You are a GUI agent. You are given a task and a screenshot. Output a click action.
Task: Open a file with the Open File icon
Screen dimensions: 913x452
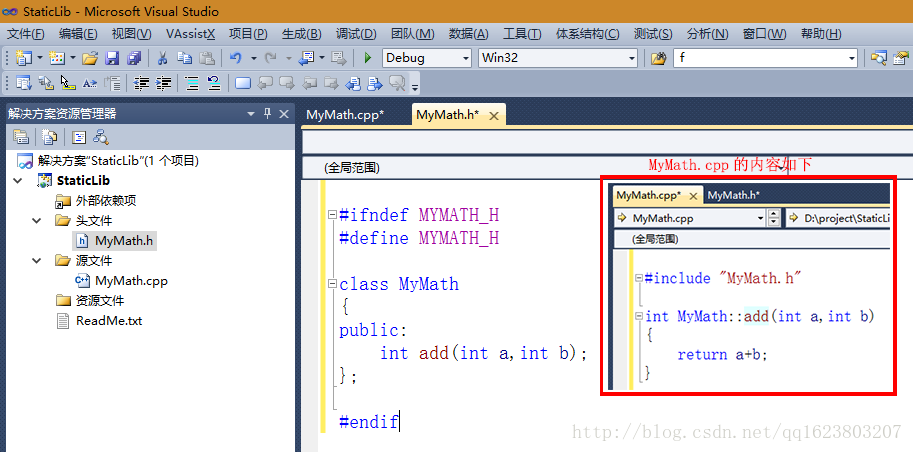click(x=90, y=58)
